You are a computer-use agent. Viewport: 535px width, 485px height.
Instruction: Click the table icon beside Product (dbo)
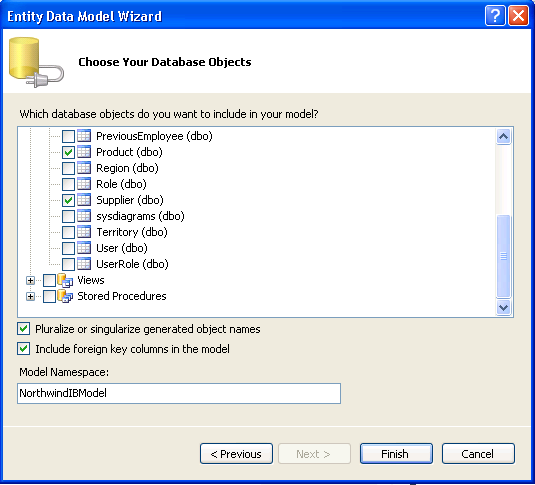point(84,152)
